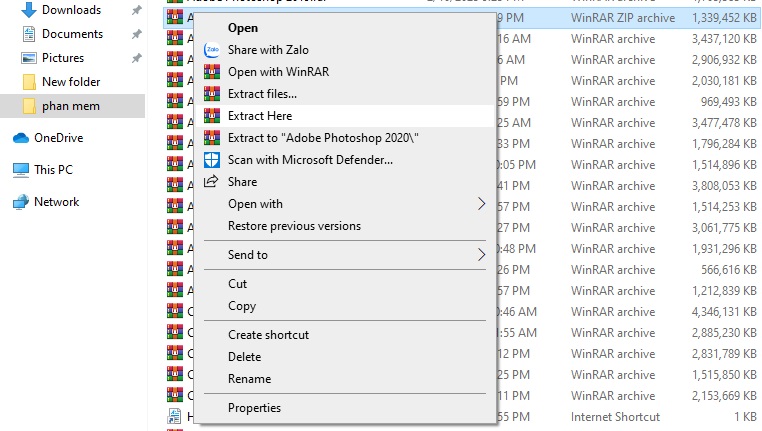762x431 pixels.
Task: Click the Network icon in sidebar
Action: pos(20,202)
